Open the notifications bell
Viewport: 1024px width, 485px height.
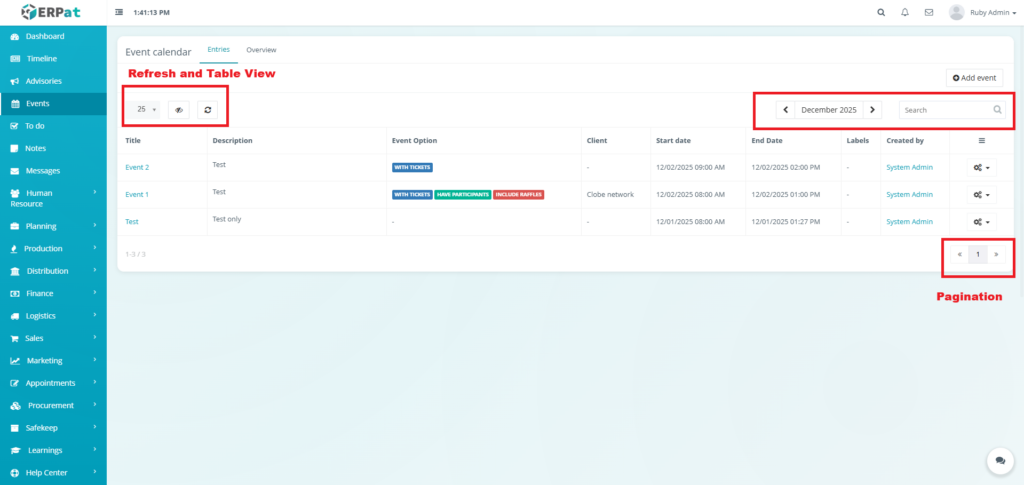[905, 13]
